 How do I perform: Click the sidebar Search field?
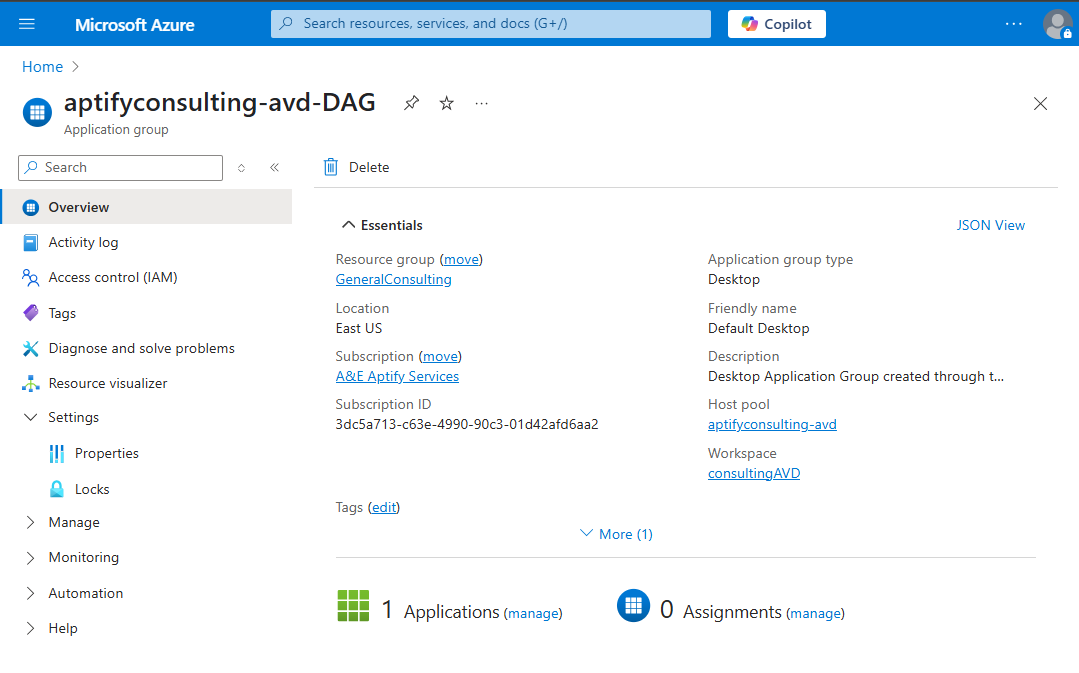click(120, 167)
